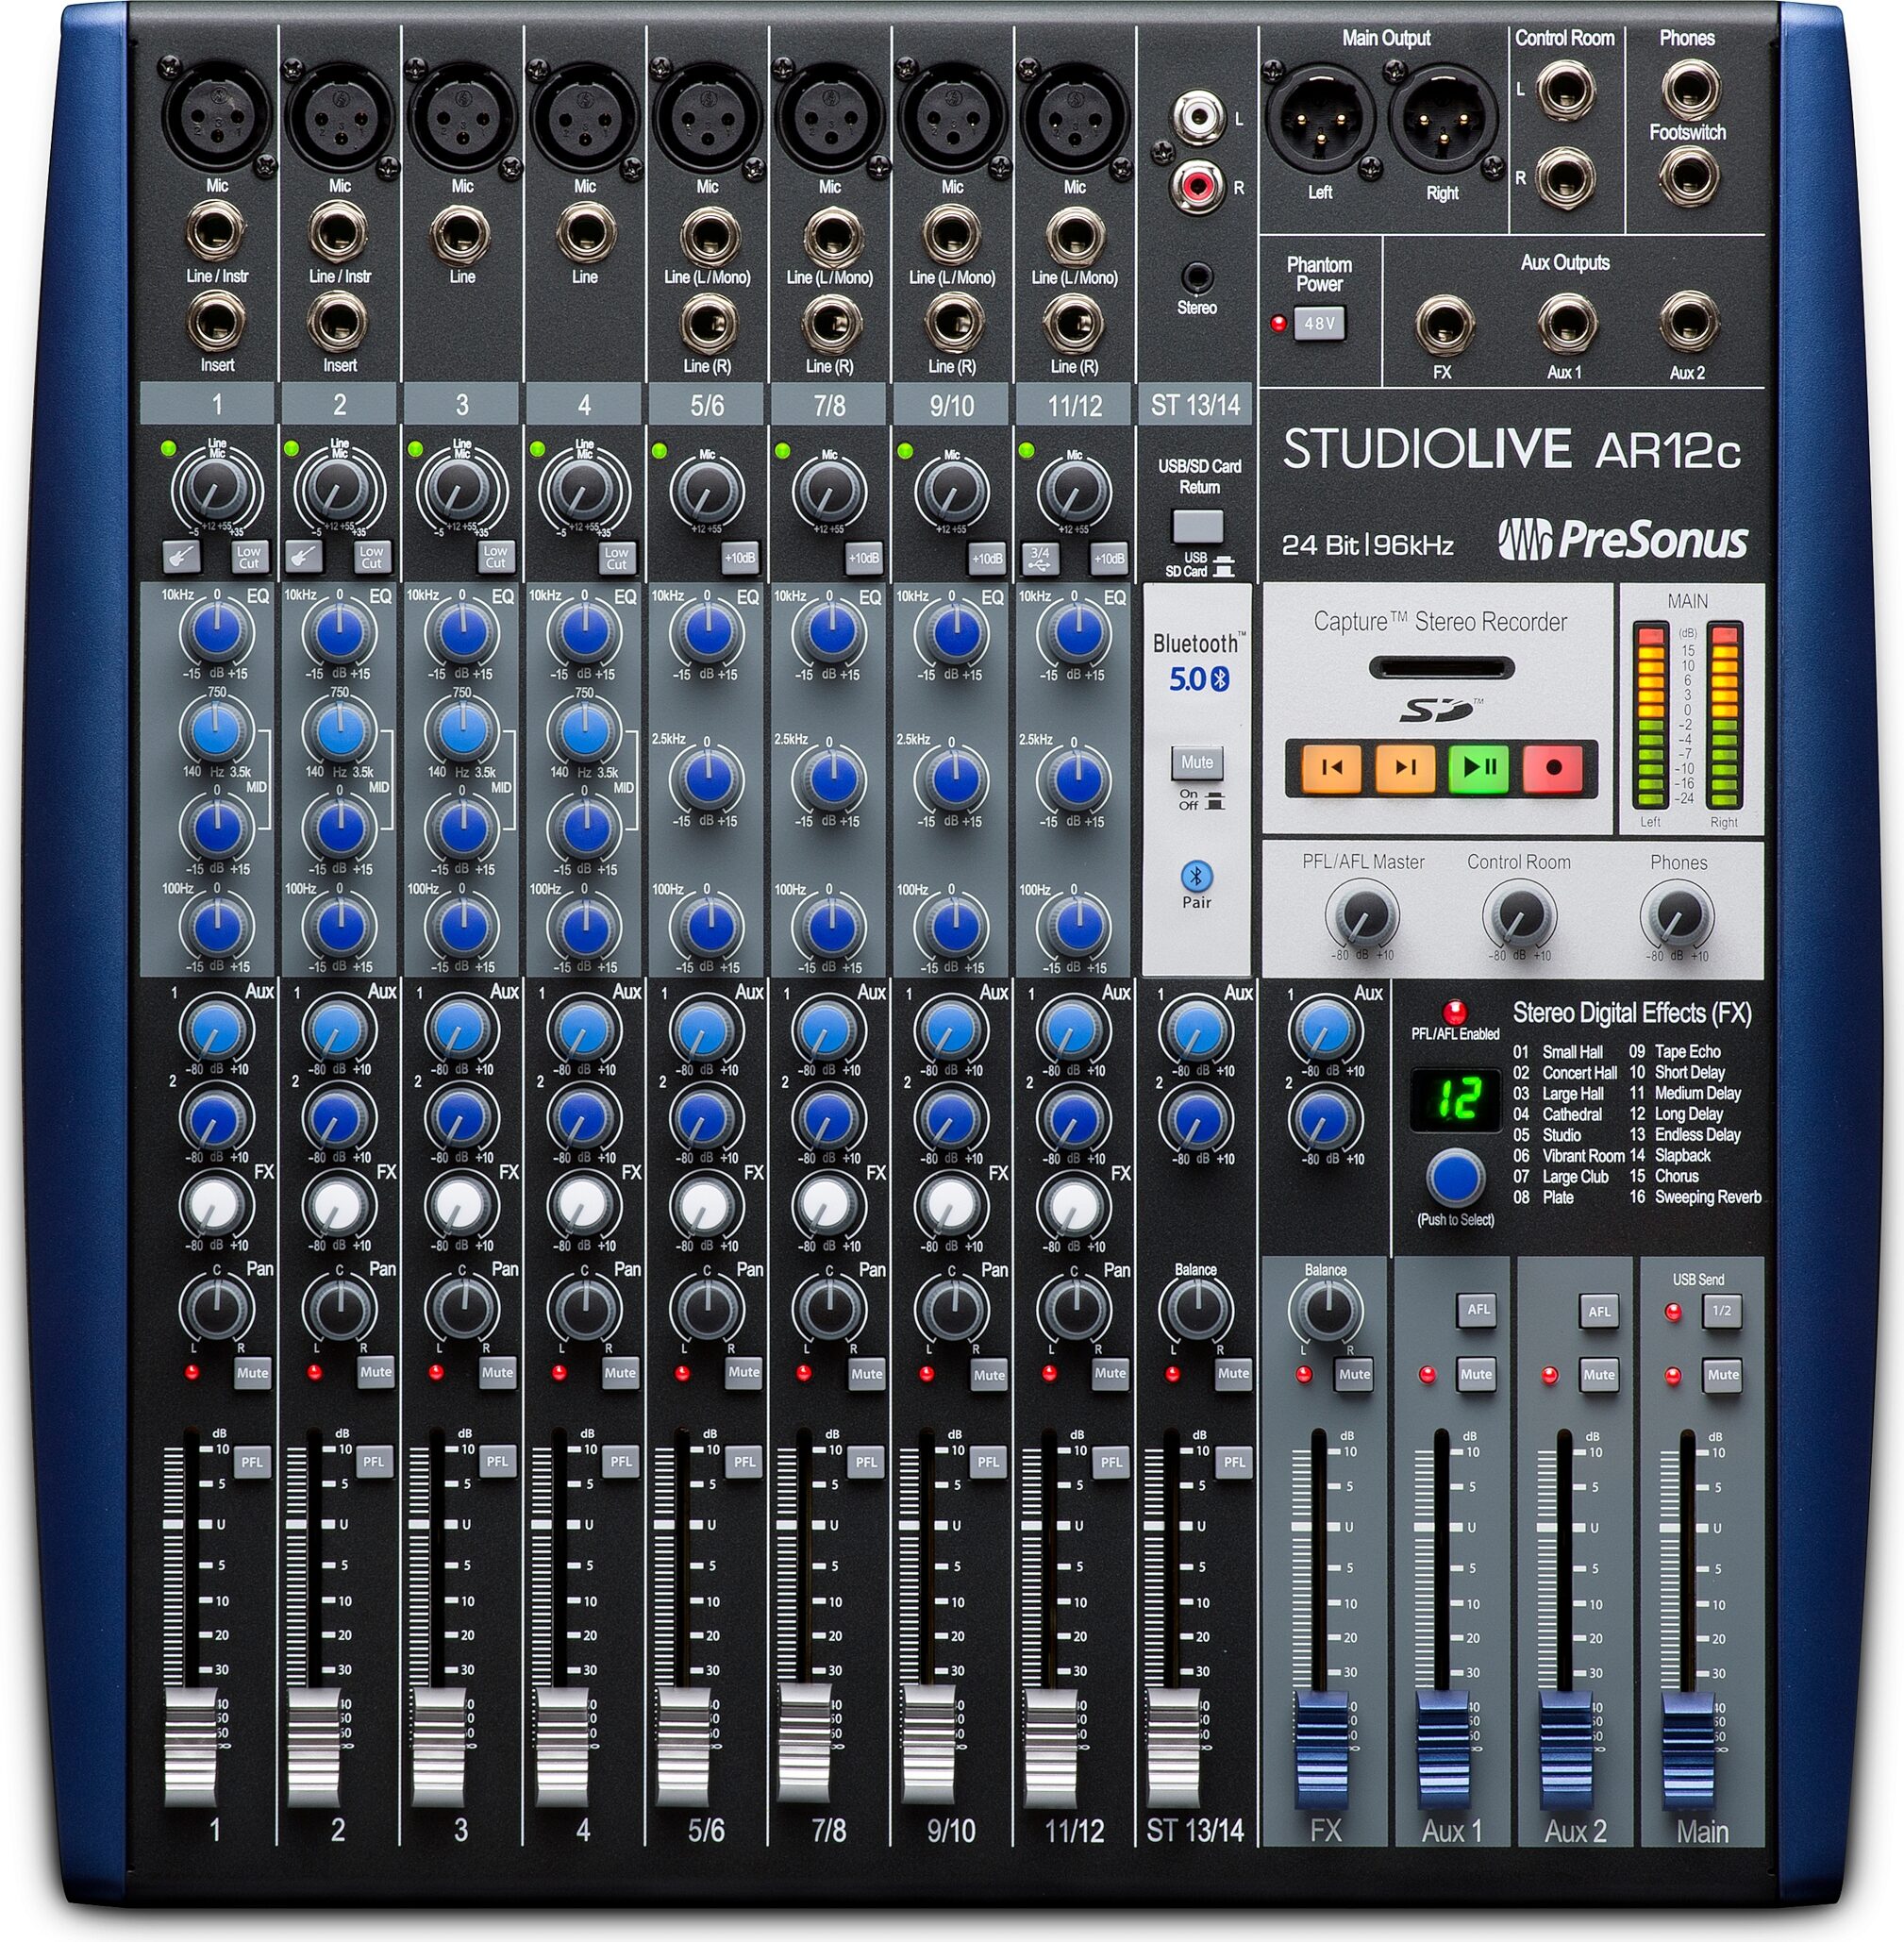The image size is (1904, 1942).
Task: Touch the red RCA R input jack
Action: click(x=1197, y=185)
